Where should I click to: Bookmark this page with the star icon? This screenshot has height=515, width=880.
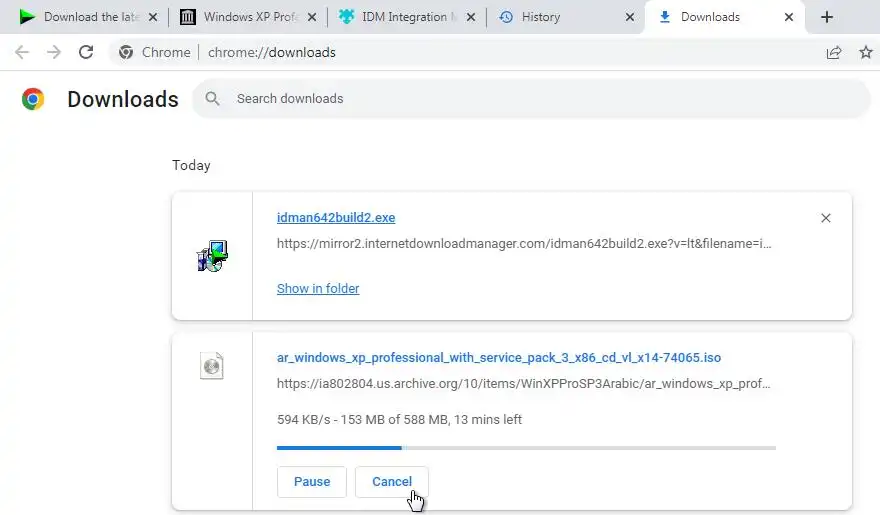coord(866,52)
